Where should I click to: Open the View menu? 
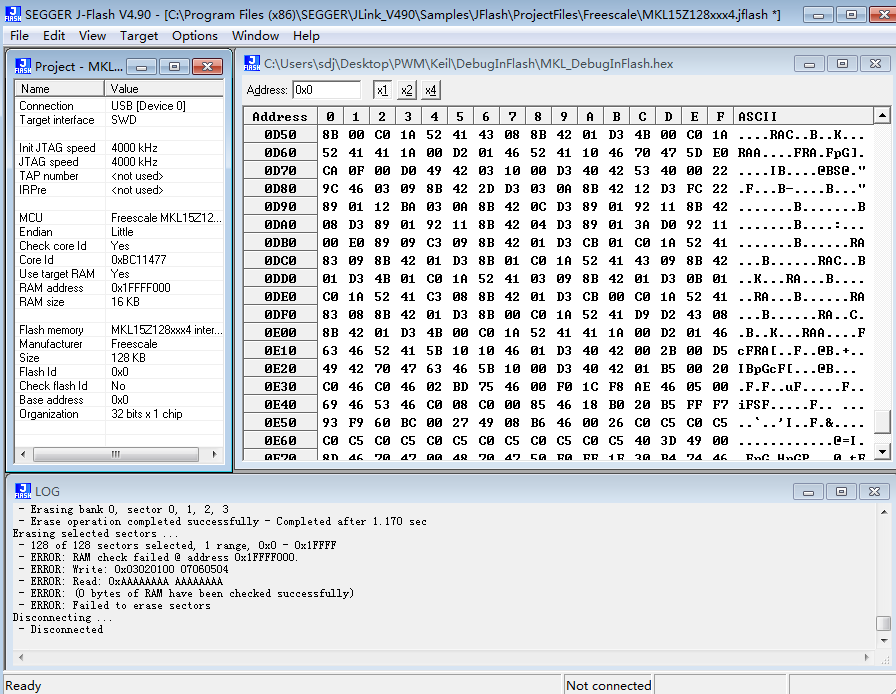point(92,35)
